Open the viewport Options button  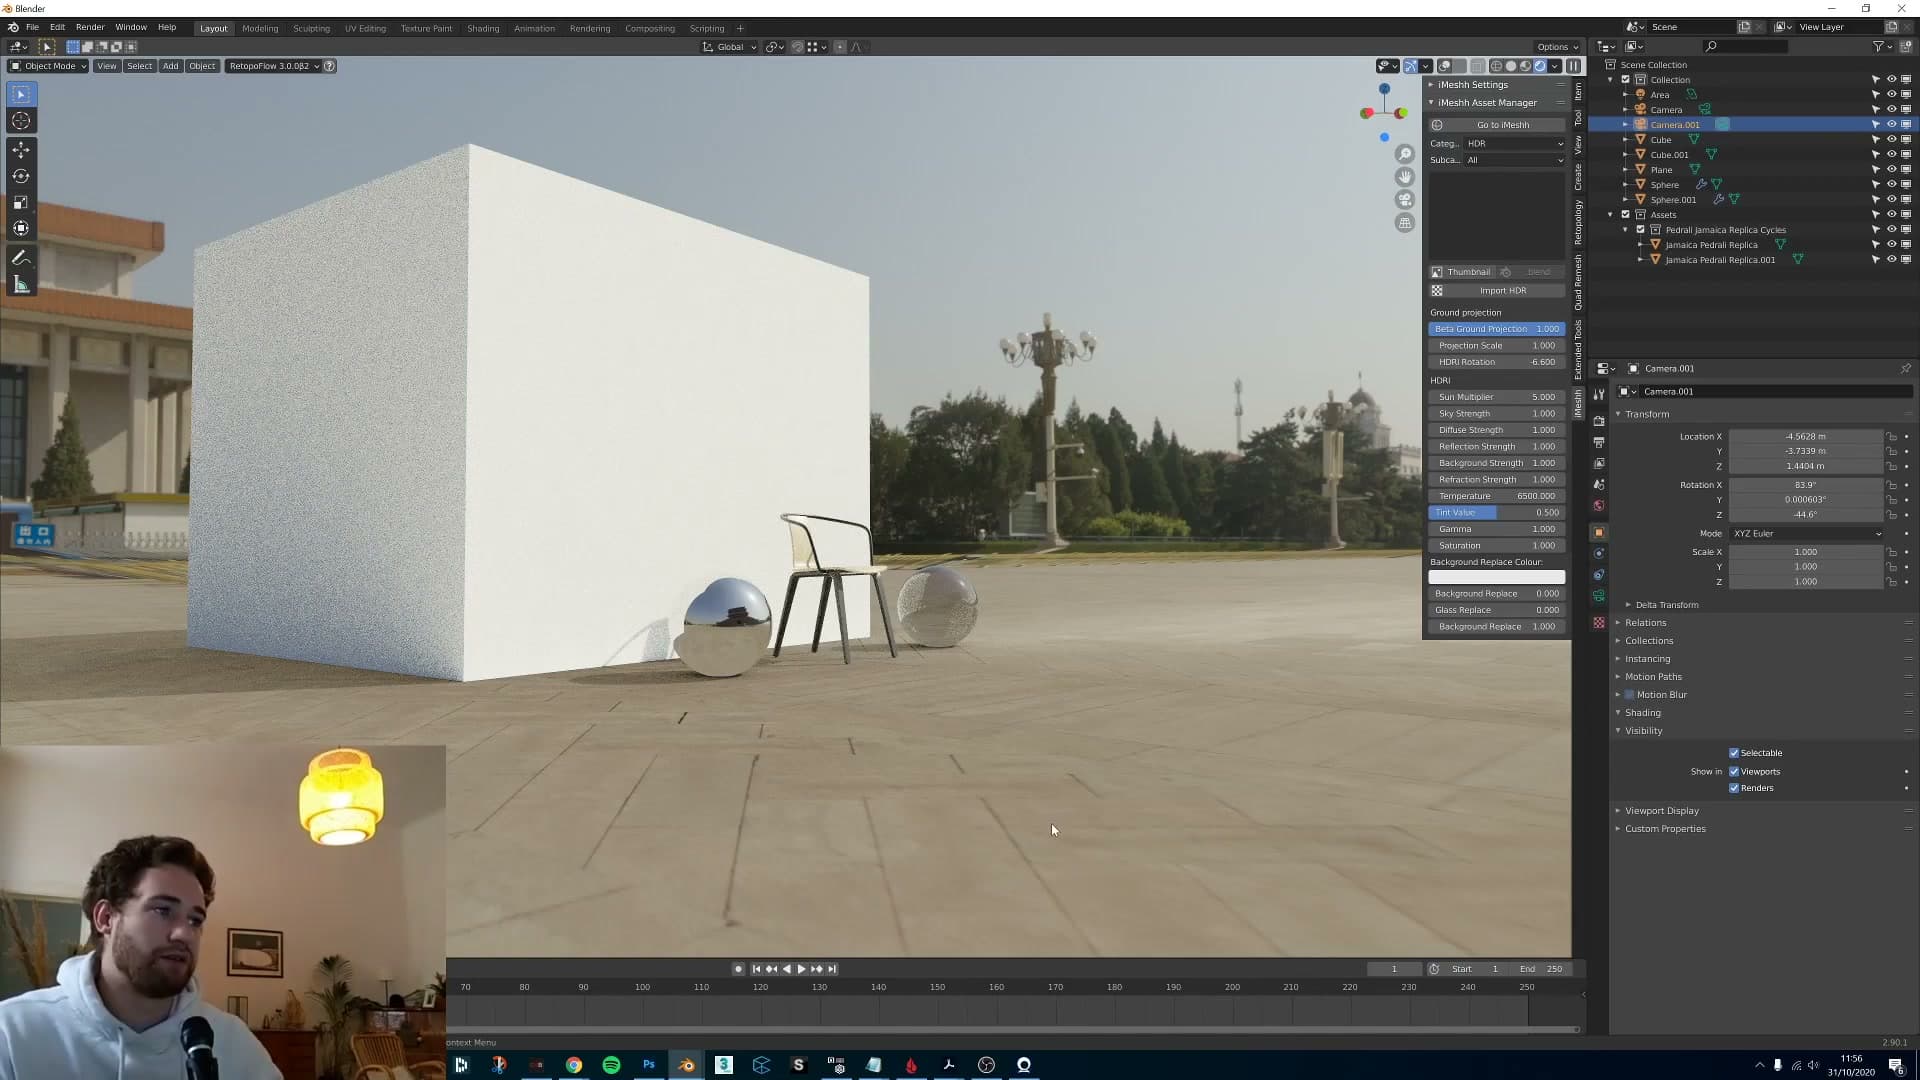coord(1557,47)
